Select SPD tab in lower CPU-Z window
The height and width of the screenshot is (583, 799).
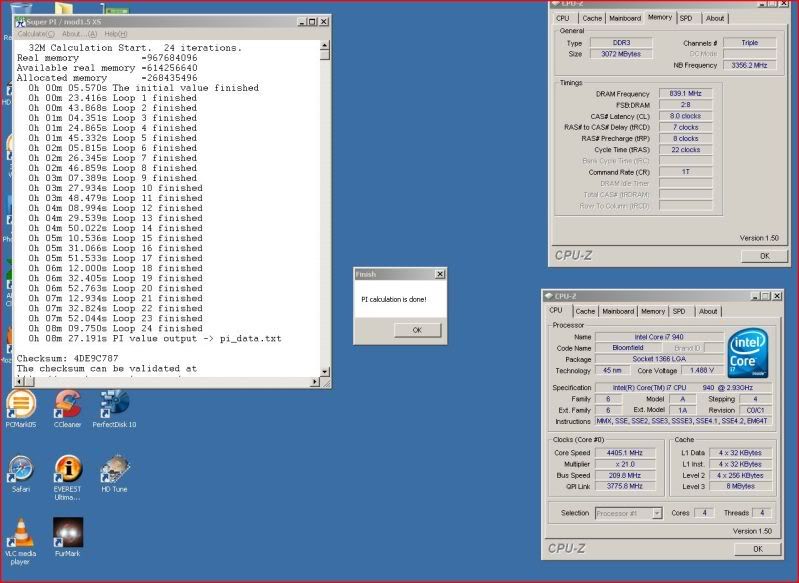point(679,311)
